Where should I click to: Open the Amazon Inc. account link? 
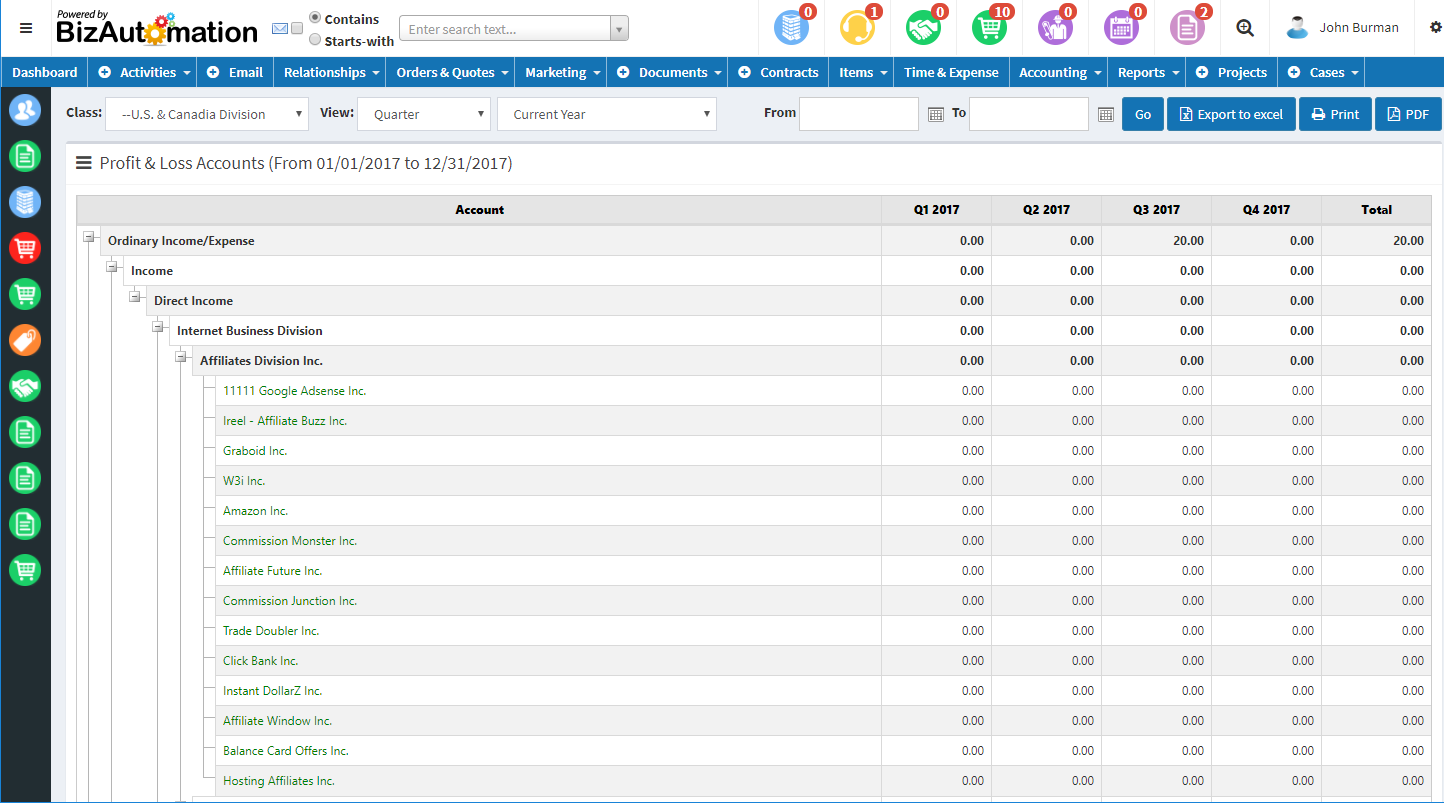[255, 511]
